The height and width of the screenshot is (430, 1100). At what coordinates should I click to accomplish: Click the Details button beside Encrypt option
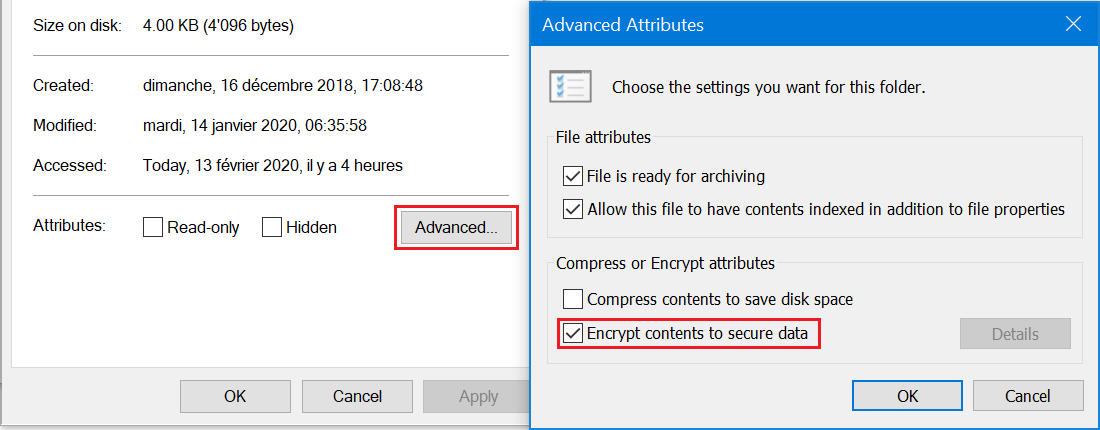(x=1015, y=334)
